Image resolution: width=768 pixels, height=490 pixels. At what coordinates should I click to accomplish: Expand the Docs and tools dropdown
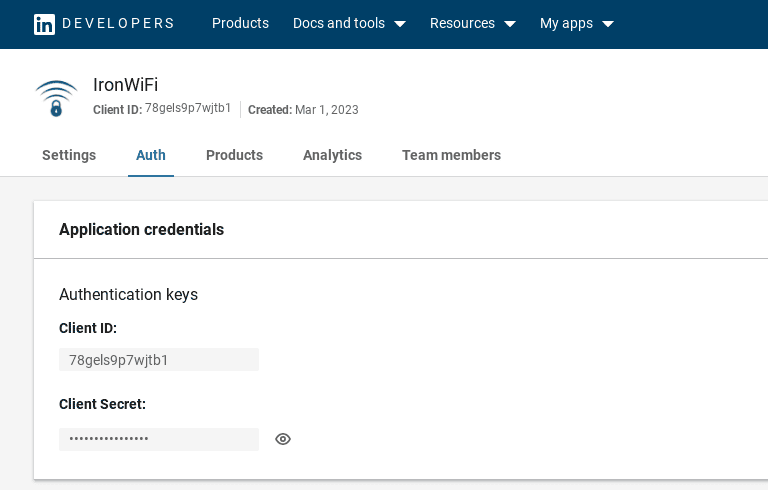[x=349, y=24]
